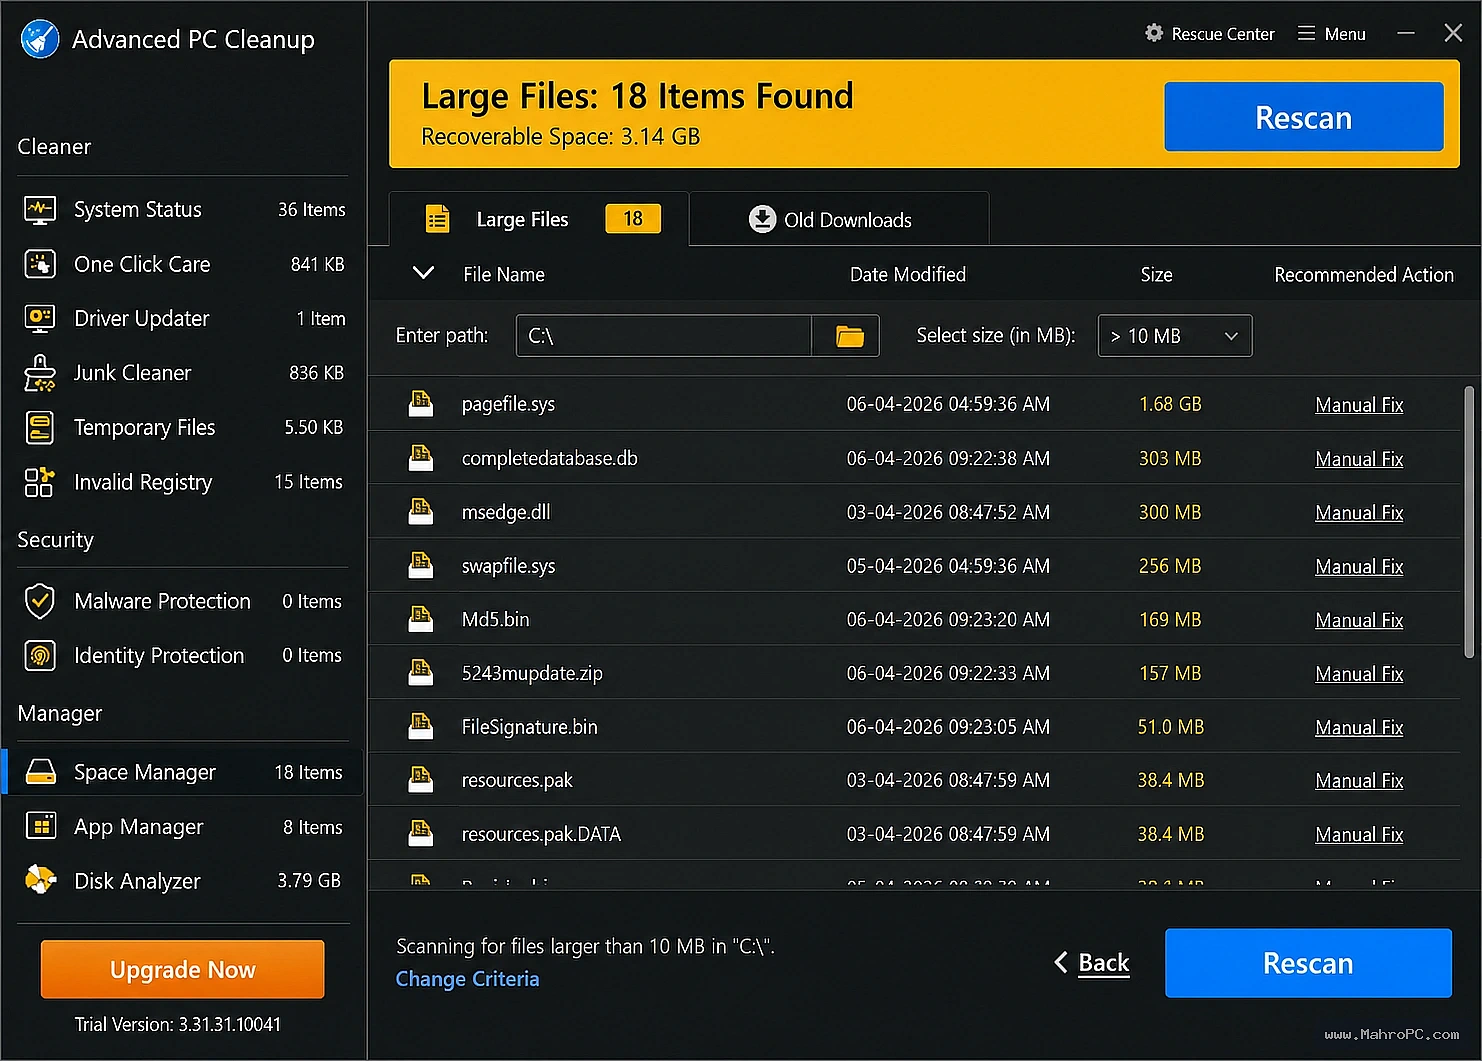Click file icon beside 5243mupdate.zip
The width and height of the screenshot is (1482, 1061).
421,673
